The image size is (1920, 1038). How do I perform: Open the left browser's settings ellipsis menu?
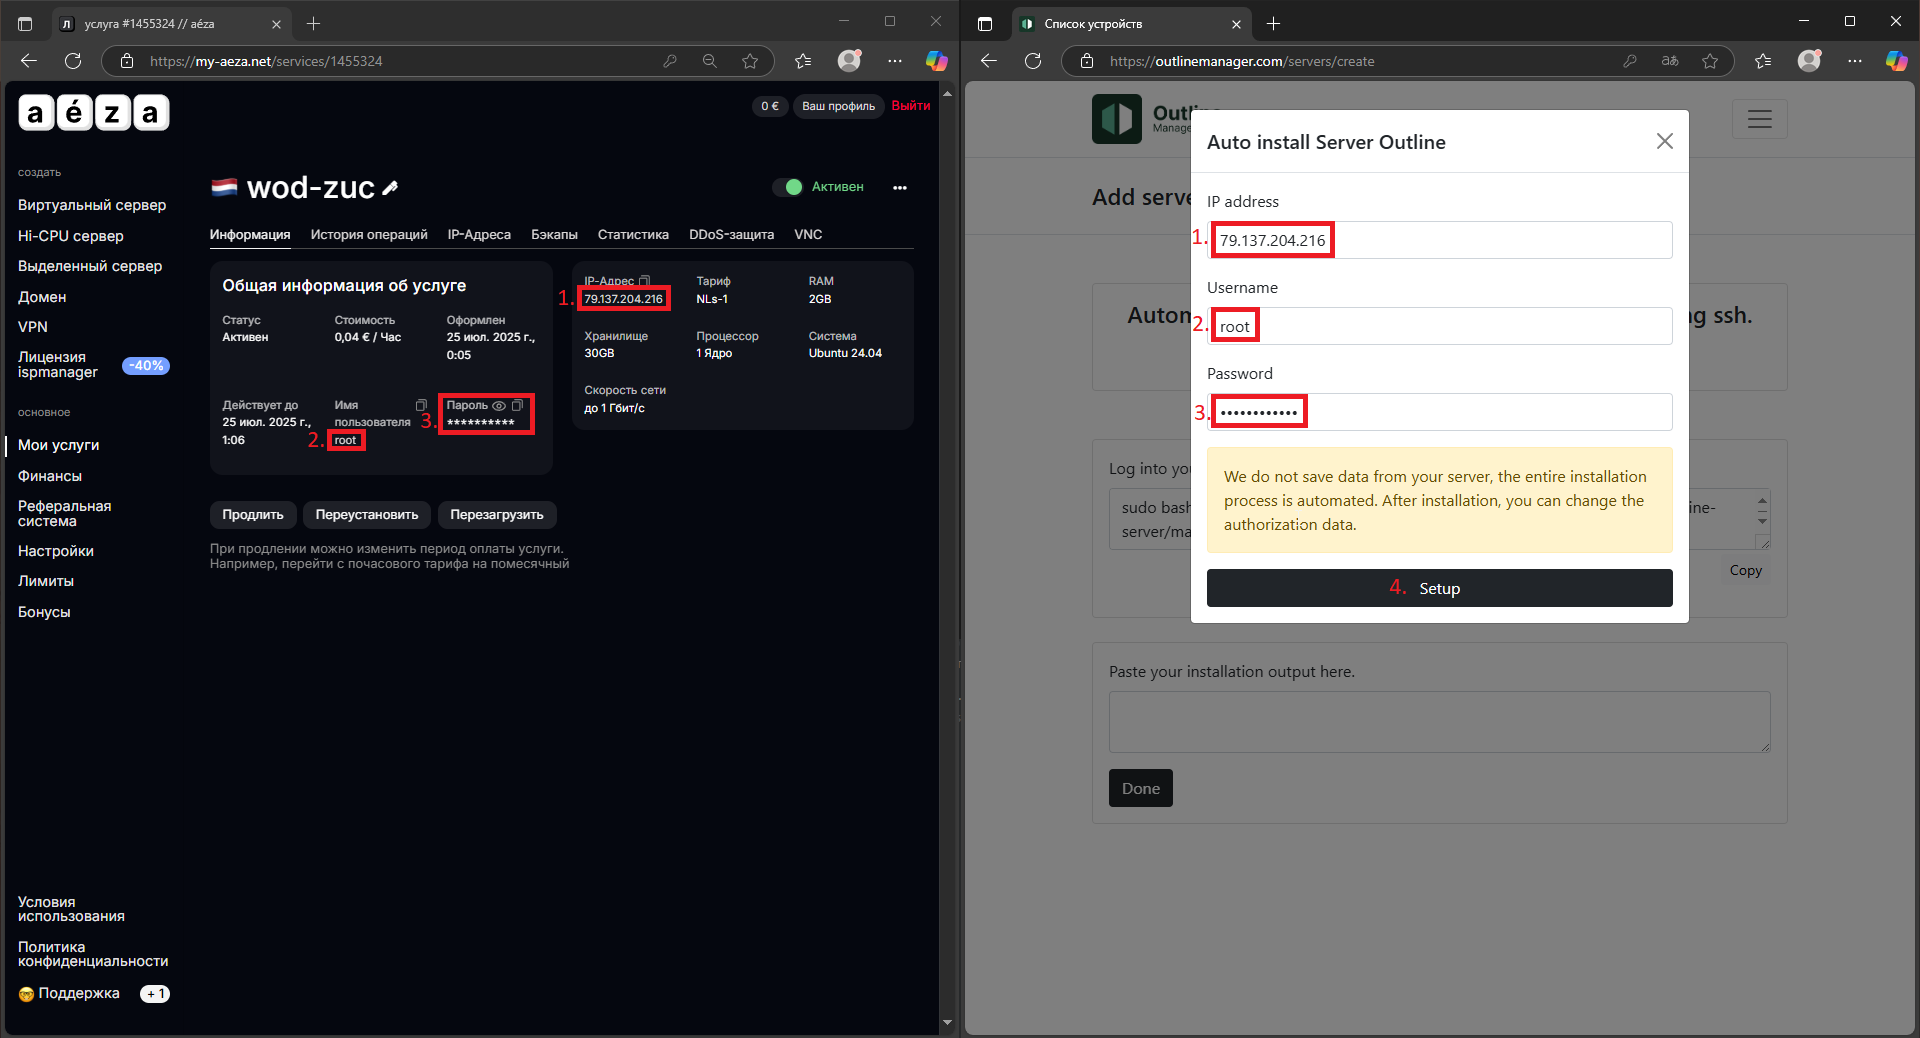pyautogui.click(x=895, y=61)
